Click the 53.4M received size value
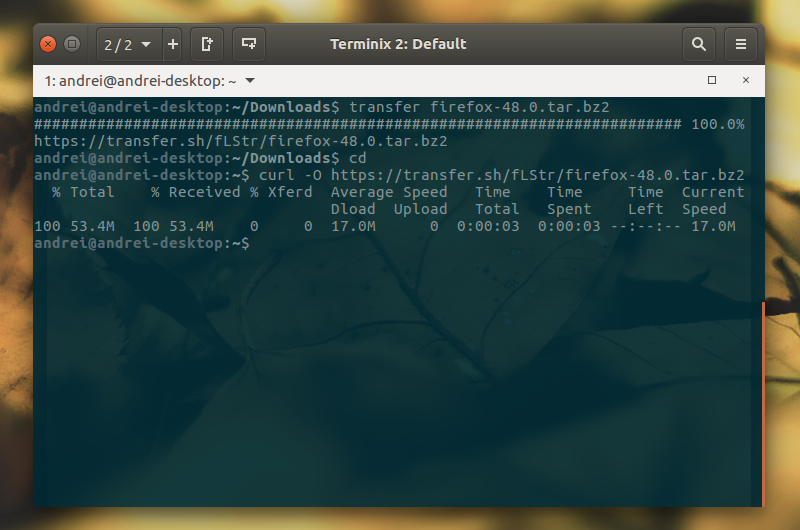 click(x=191, y=226)
